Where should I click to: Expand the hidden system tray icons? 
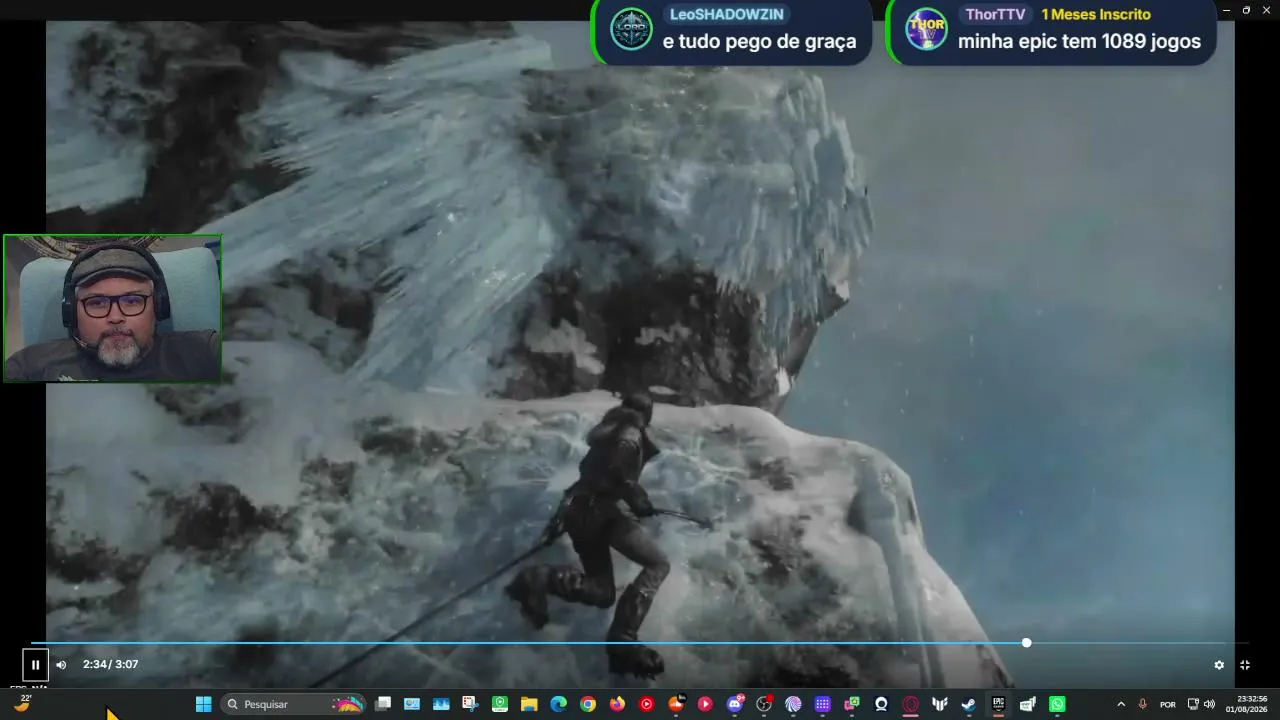click(1120, 704)
